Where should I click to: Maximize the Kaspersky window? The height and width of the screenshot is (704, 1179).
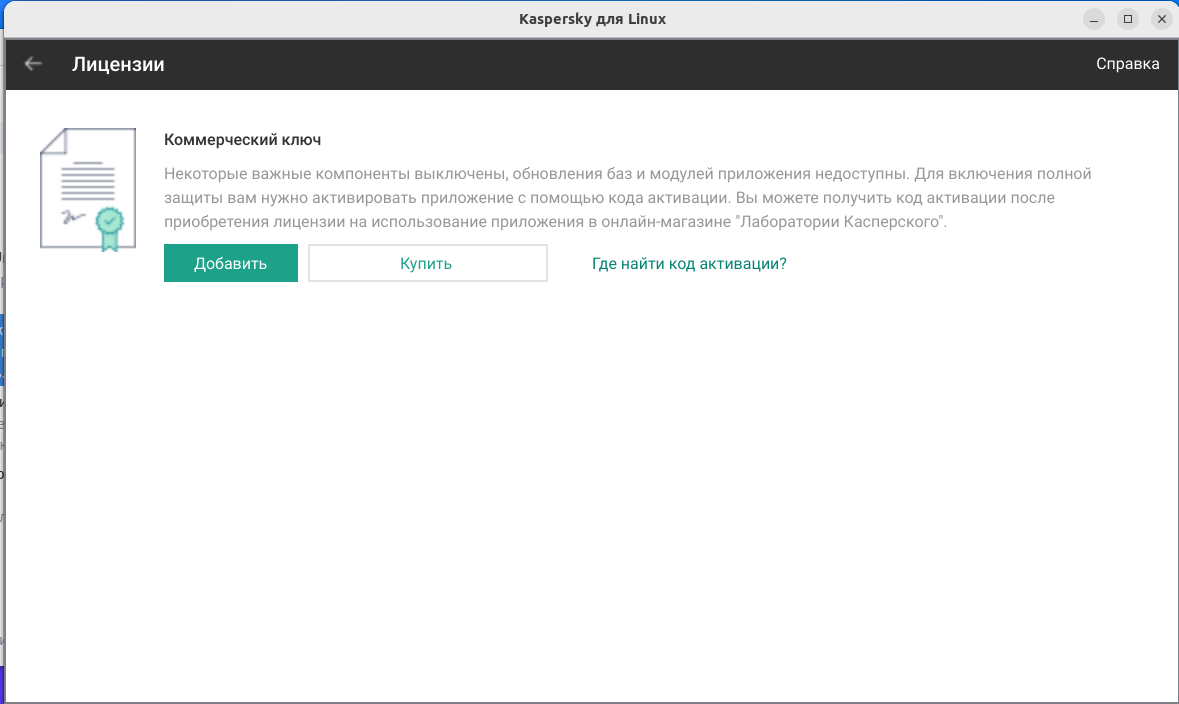pos(1128,20)
